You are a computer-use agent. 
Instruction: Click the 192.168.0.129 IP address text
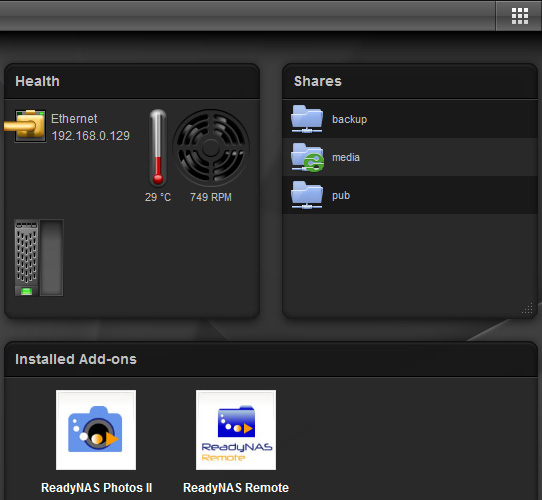(x=91, y=136)
